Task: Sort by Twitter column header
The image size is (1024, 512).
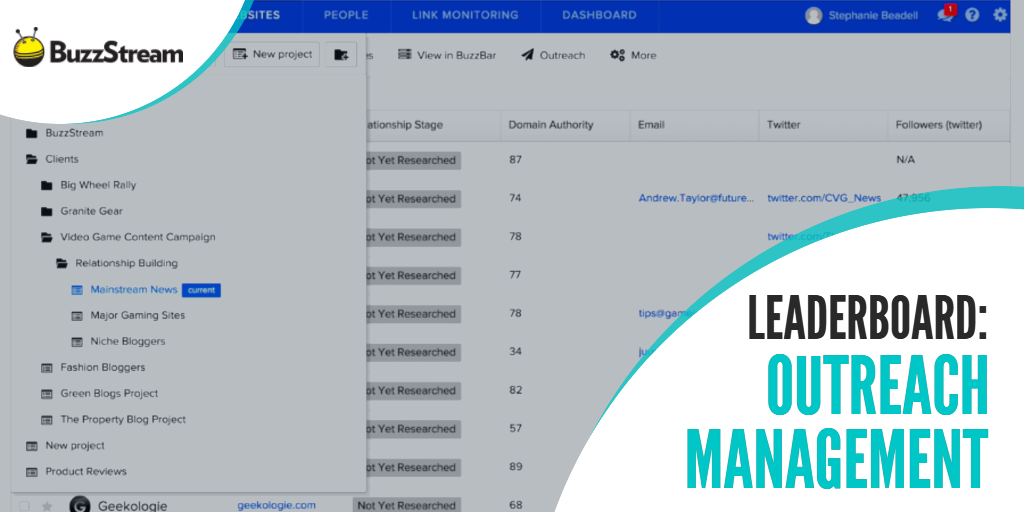Action: [783, 125]
